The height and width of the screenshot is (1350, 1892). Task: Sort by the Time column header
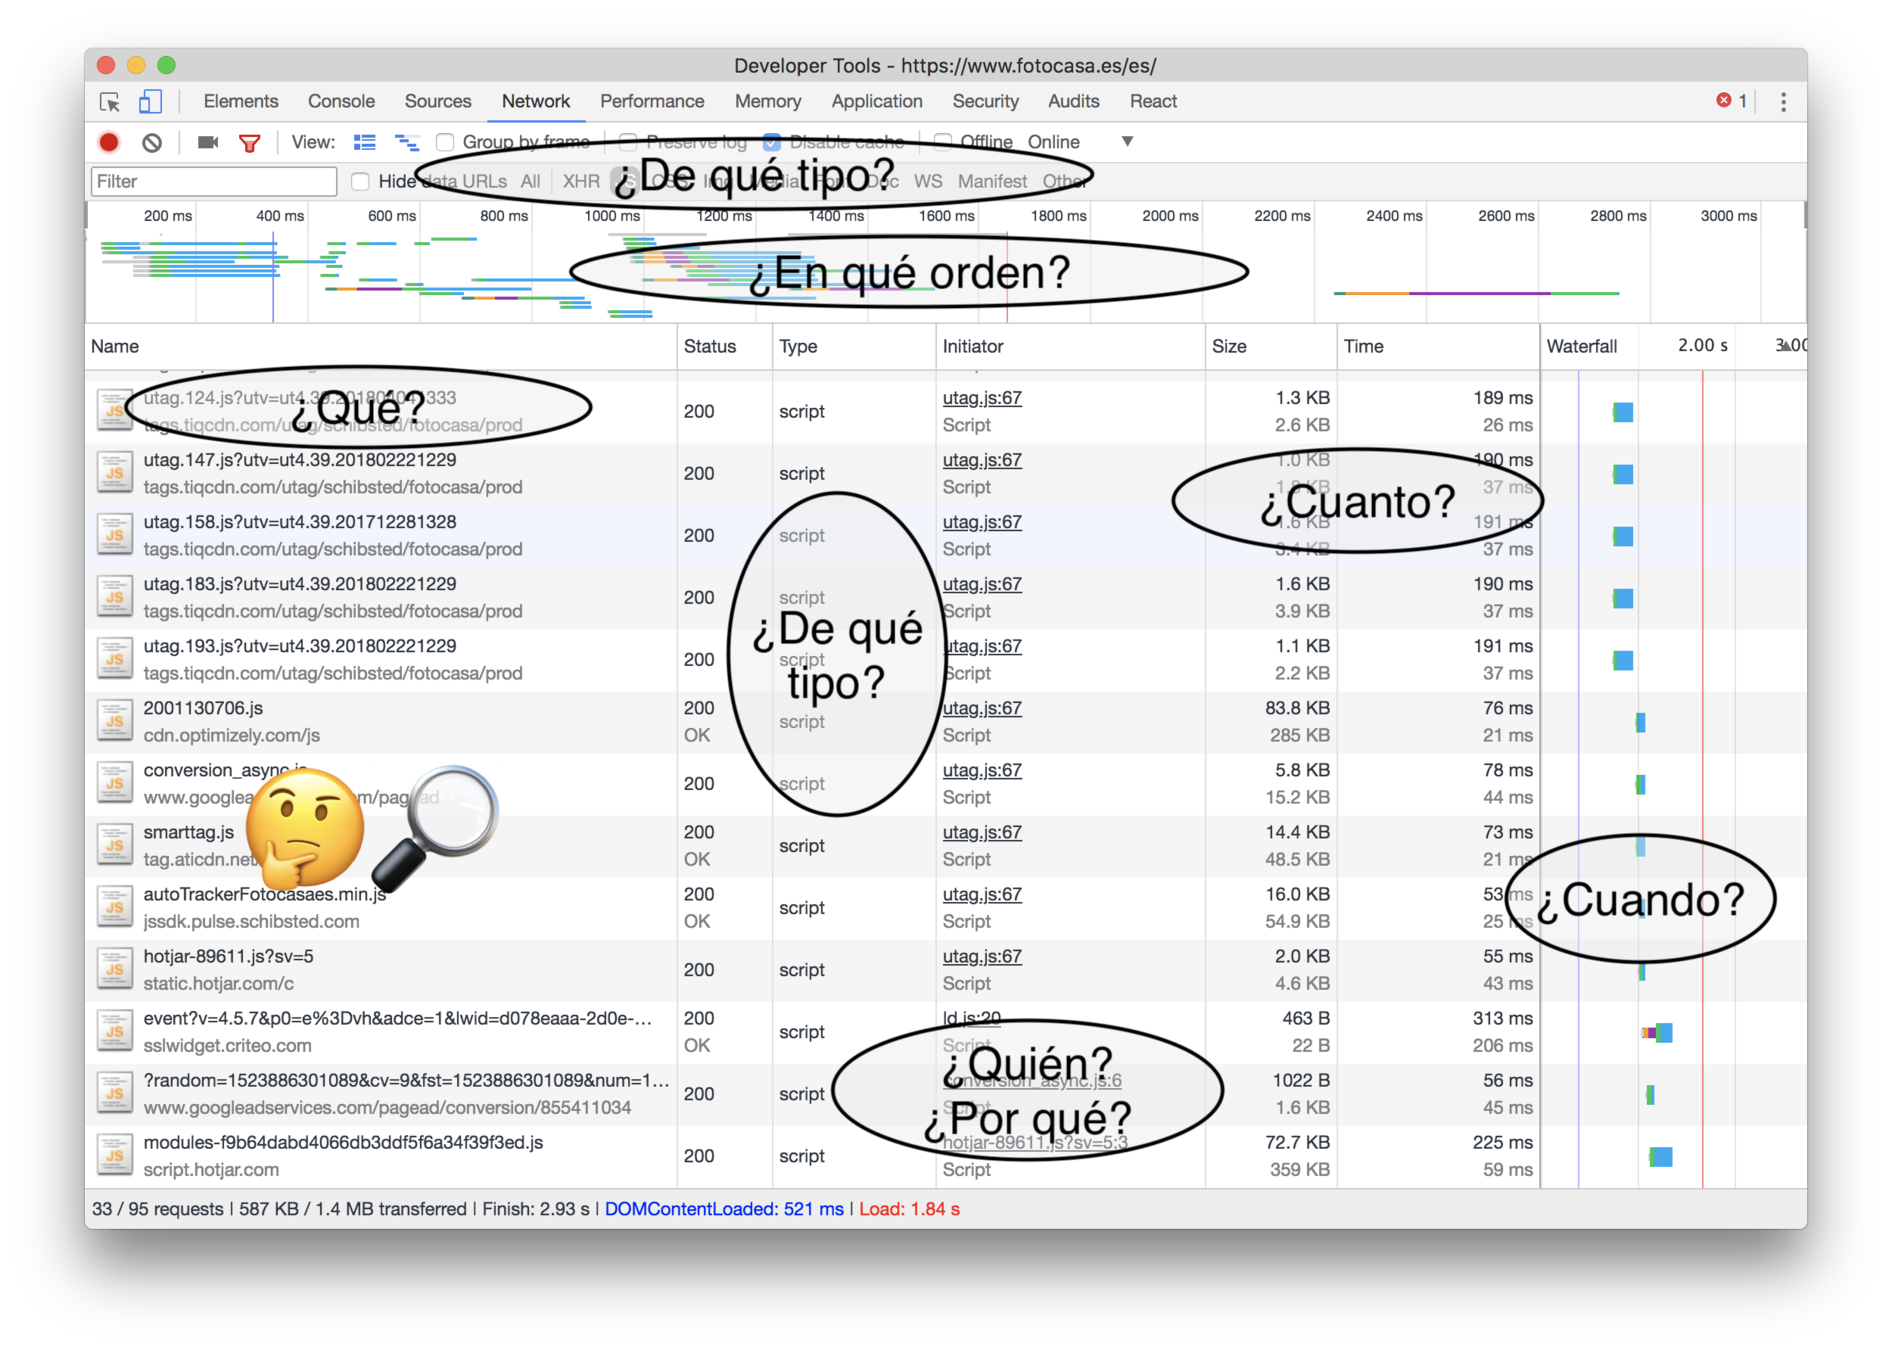coord(1438,346)
